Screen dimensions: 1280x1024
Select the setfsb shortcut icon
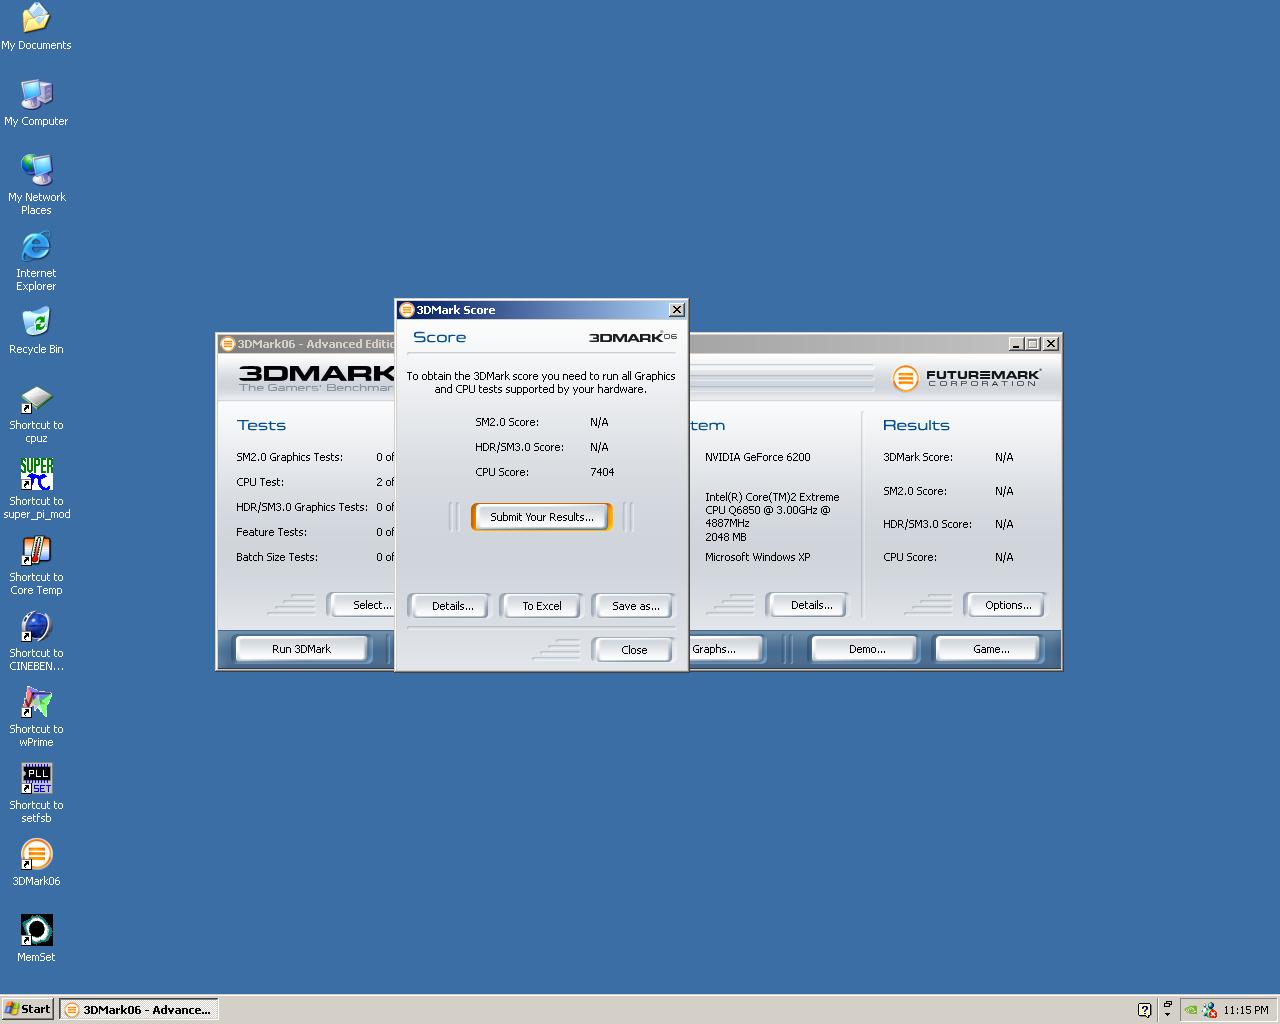(x=36, y=793)
